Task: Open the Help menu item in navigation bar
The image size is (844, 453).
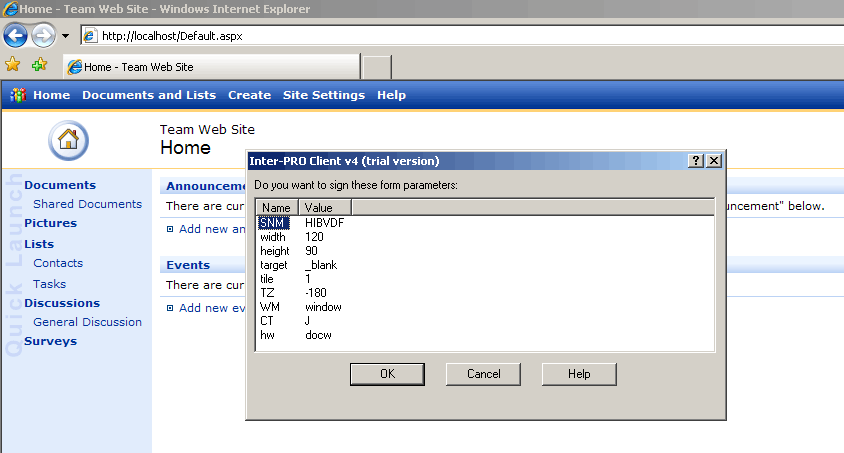Action: coord(391,95)
